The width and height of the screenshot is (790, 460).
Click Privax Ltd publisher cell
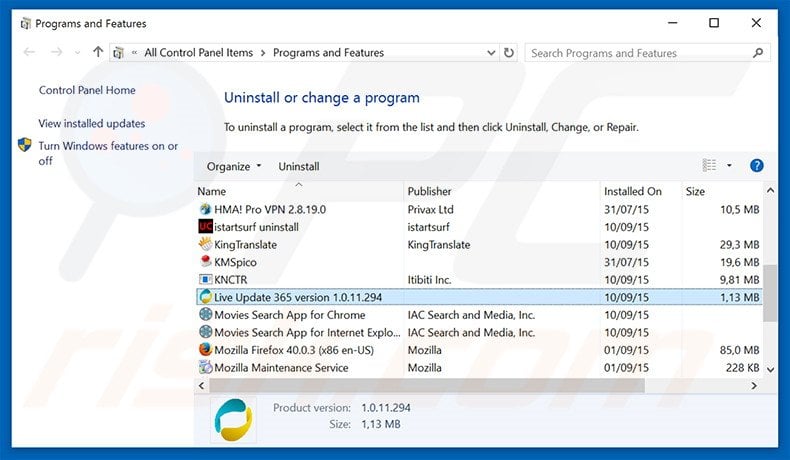(431, 209)
